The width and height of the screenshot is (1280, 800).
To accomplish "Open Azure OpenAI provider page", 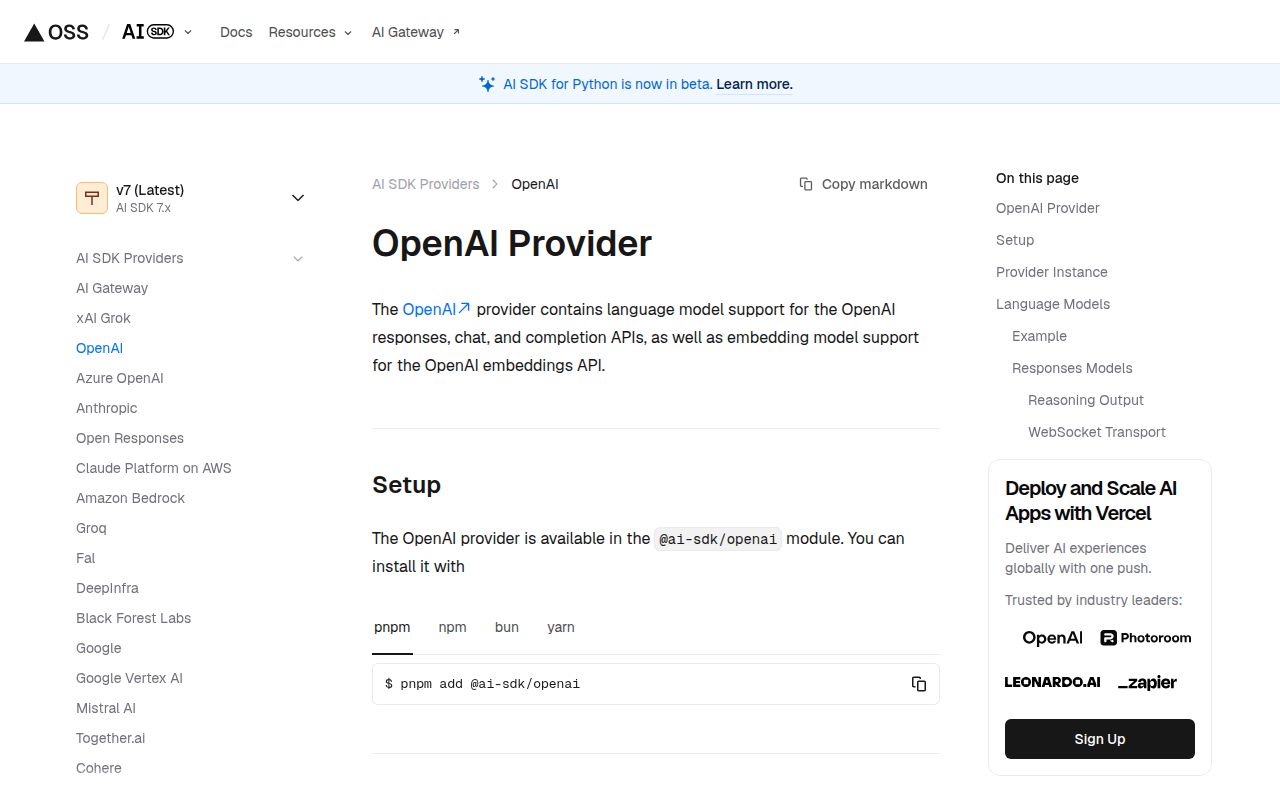I will coord(119,378).
